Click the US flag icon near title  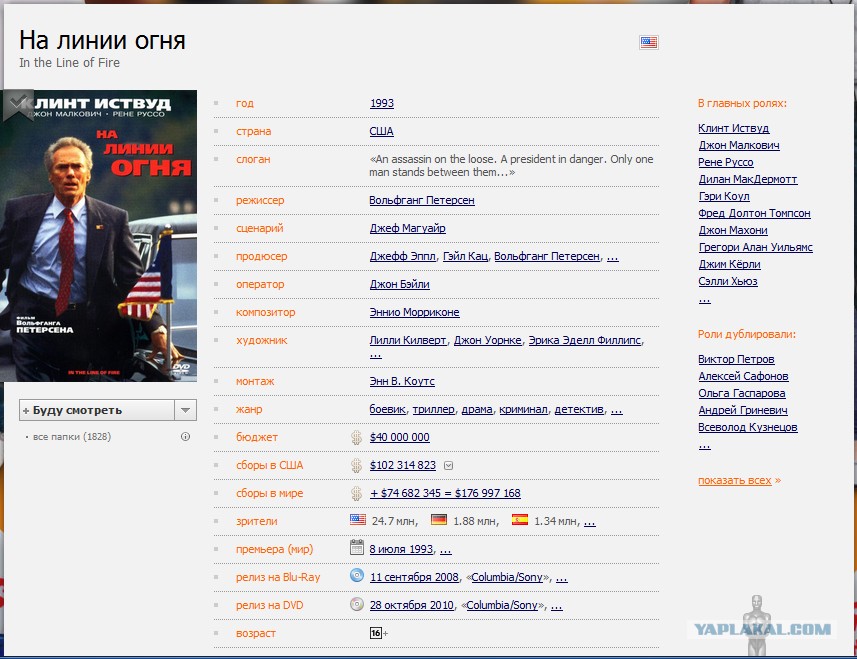pos(649,42)
